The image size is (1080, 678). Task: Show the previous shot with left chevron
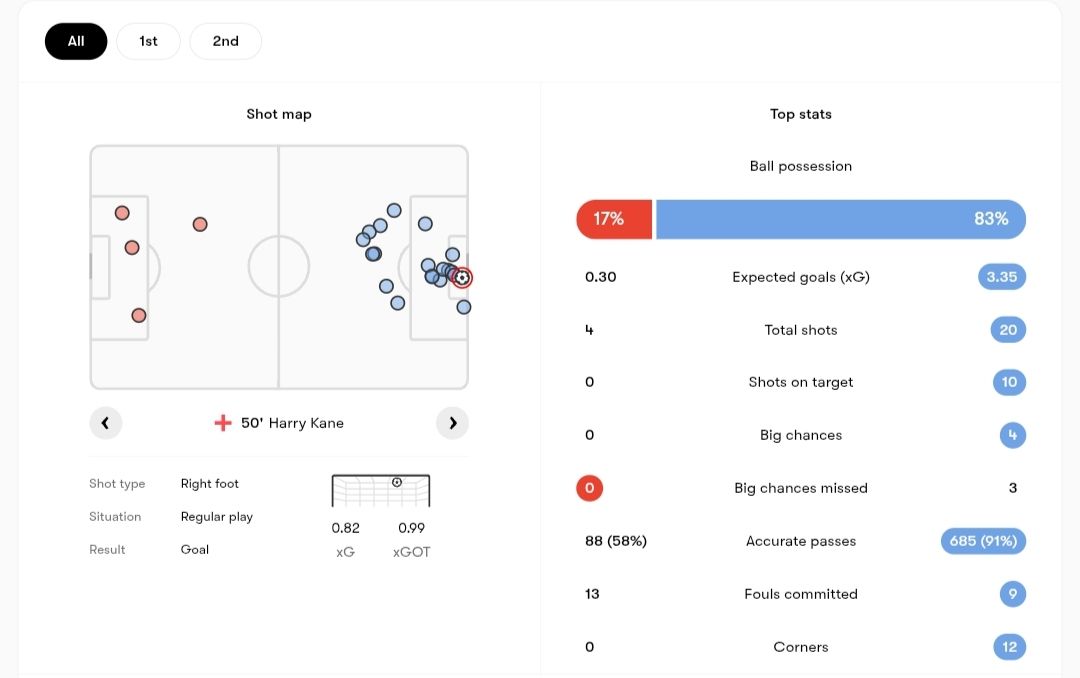[x=106, y=423]
